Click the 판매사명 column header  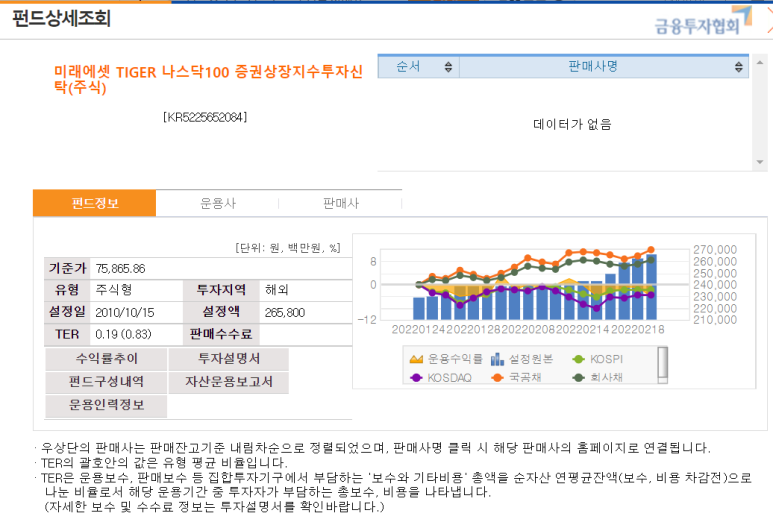[604, 67]
